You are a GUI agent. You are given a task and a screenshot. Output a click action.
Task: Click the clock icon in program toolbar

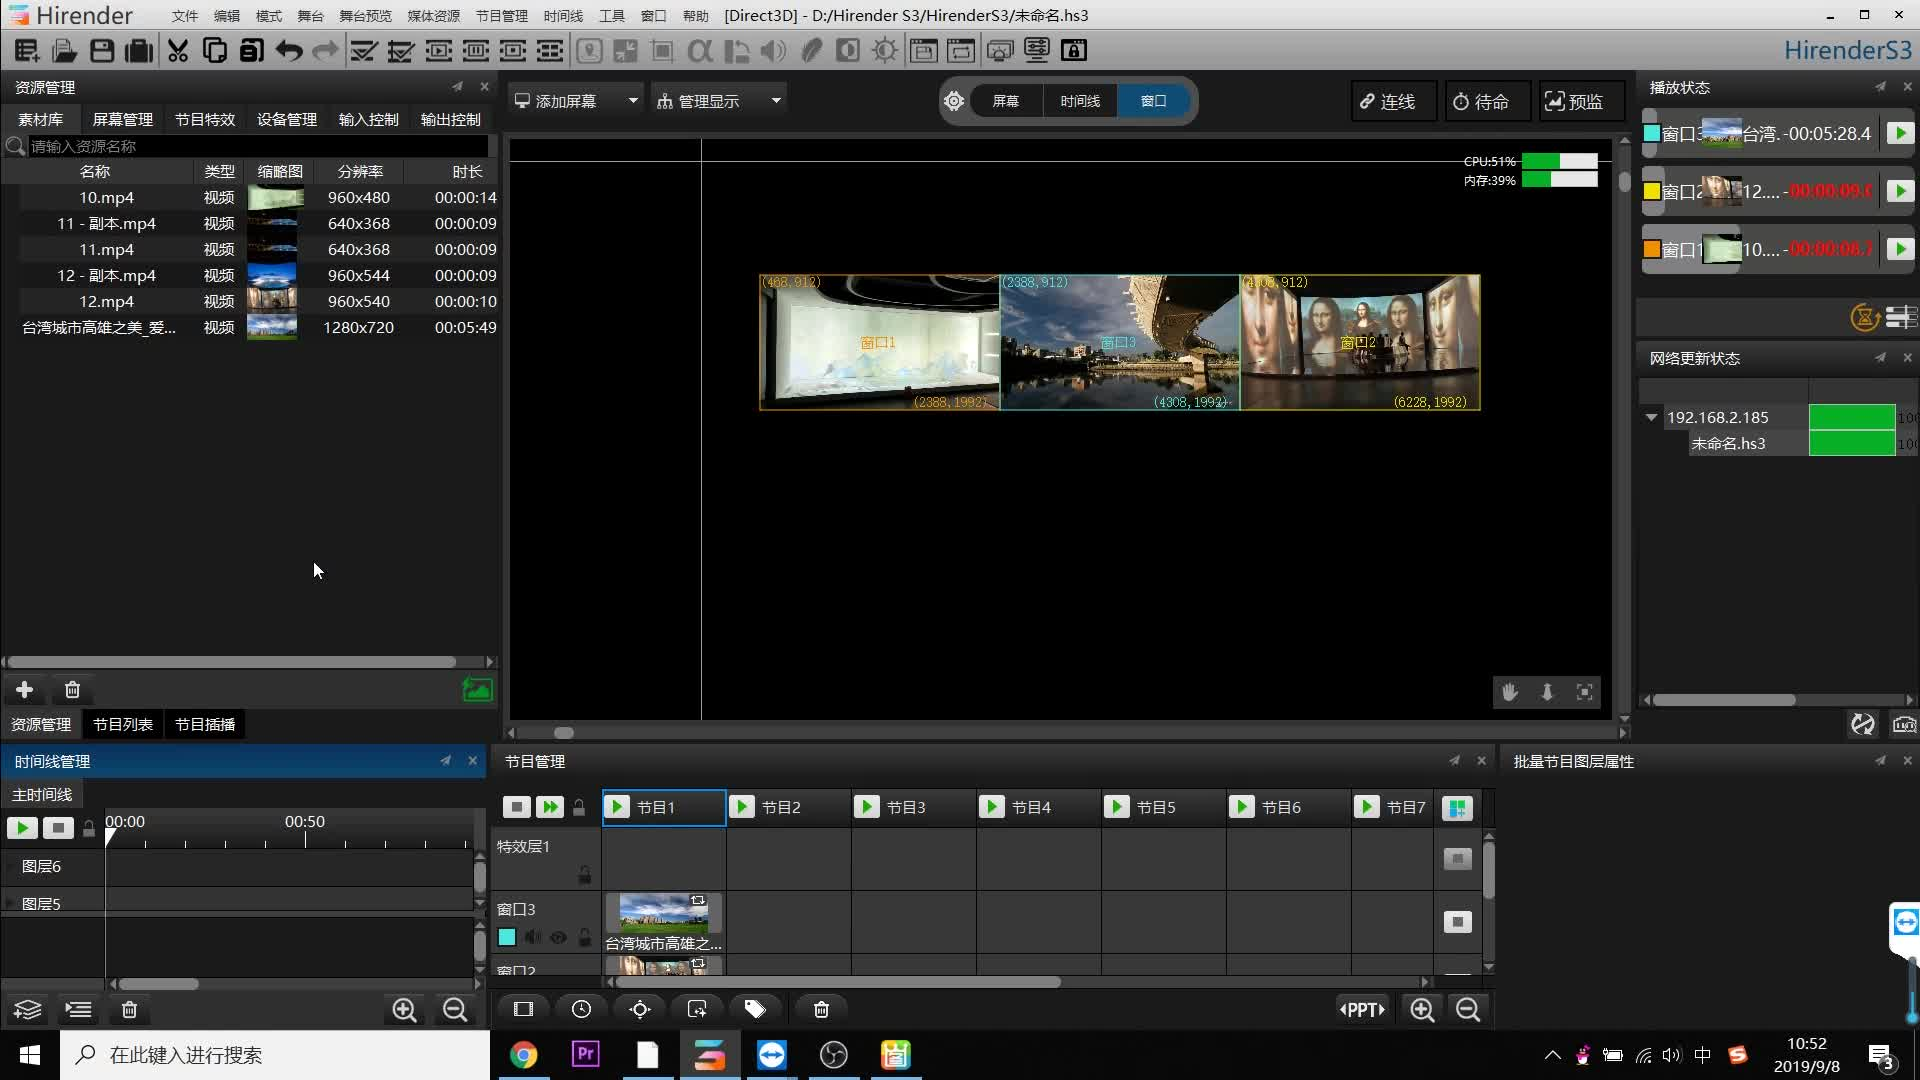coord(581,1009)
